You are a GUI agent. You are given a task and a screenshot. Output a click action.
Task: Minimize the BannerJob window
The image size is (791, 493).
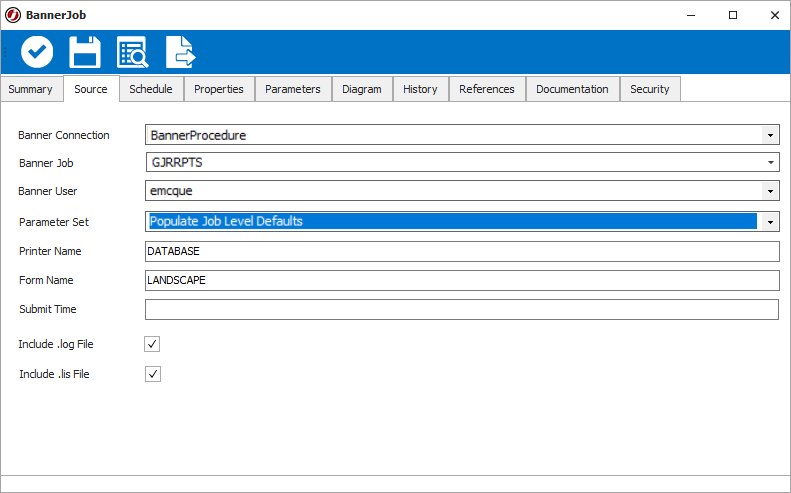(691, 15)
